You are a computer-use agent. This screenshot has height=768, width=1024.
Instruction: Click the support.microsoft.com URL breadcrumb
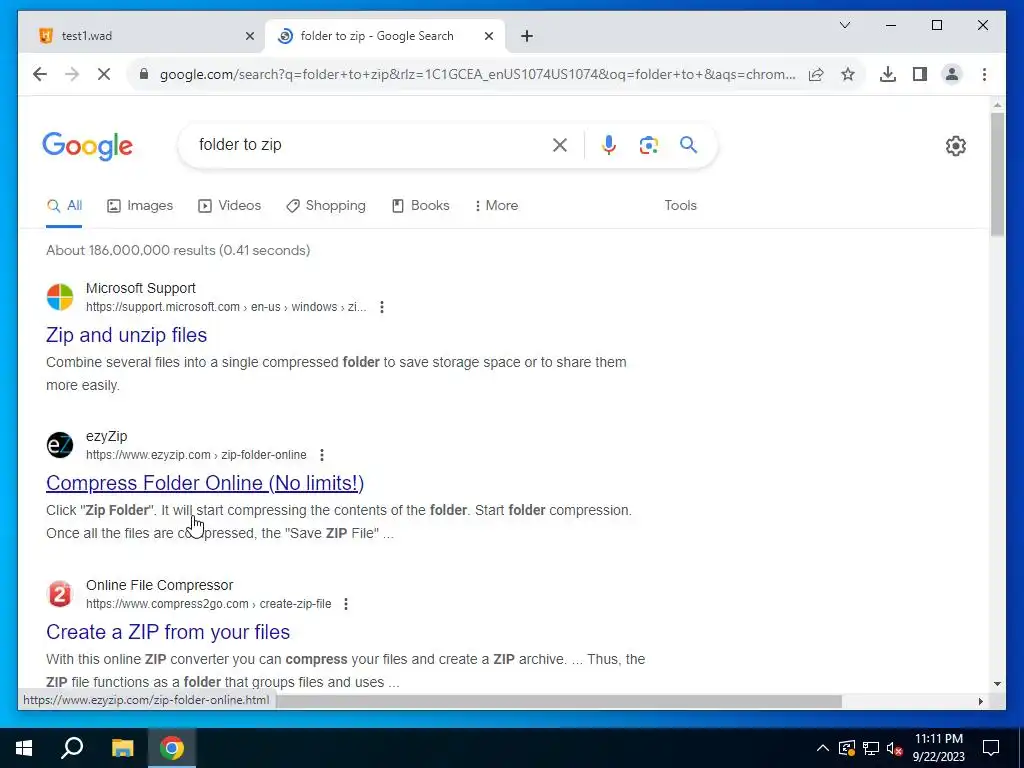226,307
